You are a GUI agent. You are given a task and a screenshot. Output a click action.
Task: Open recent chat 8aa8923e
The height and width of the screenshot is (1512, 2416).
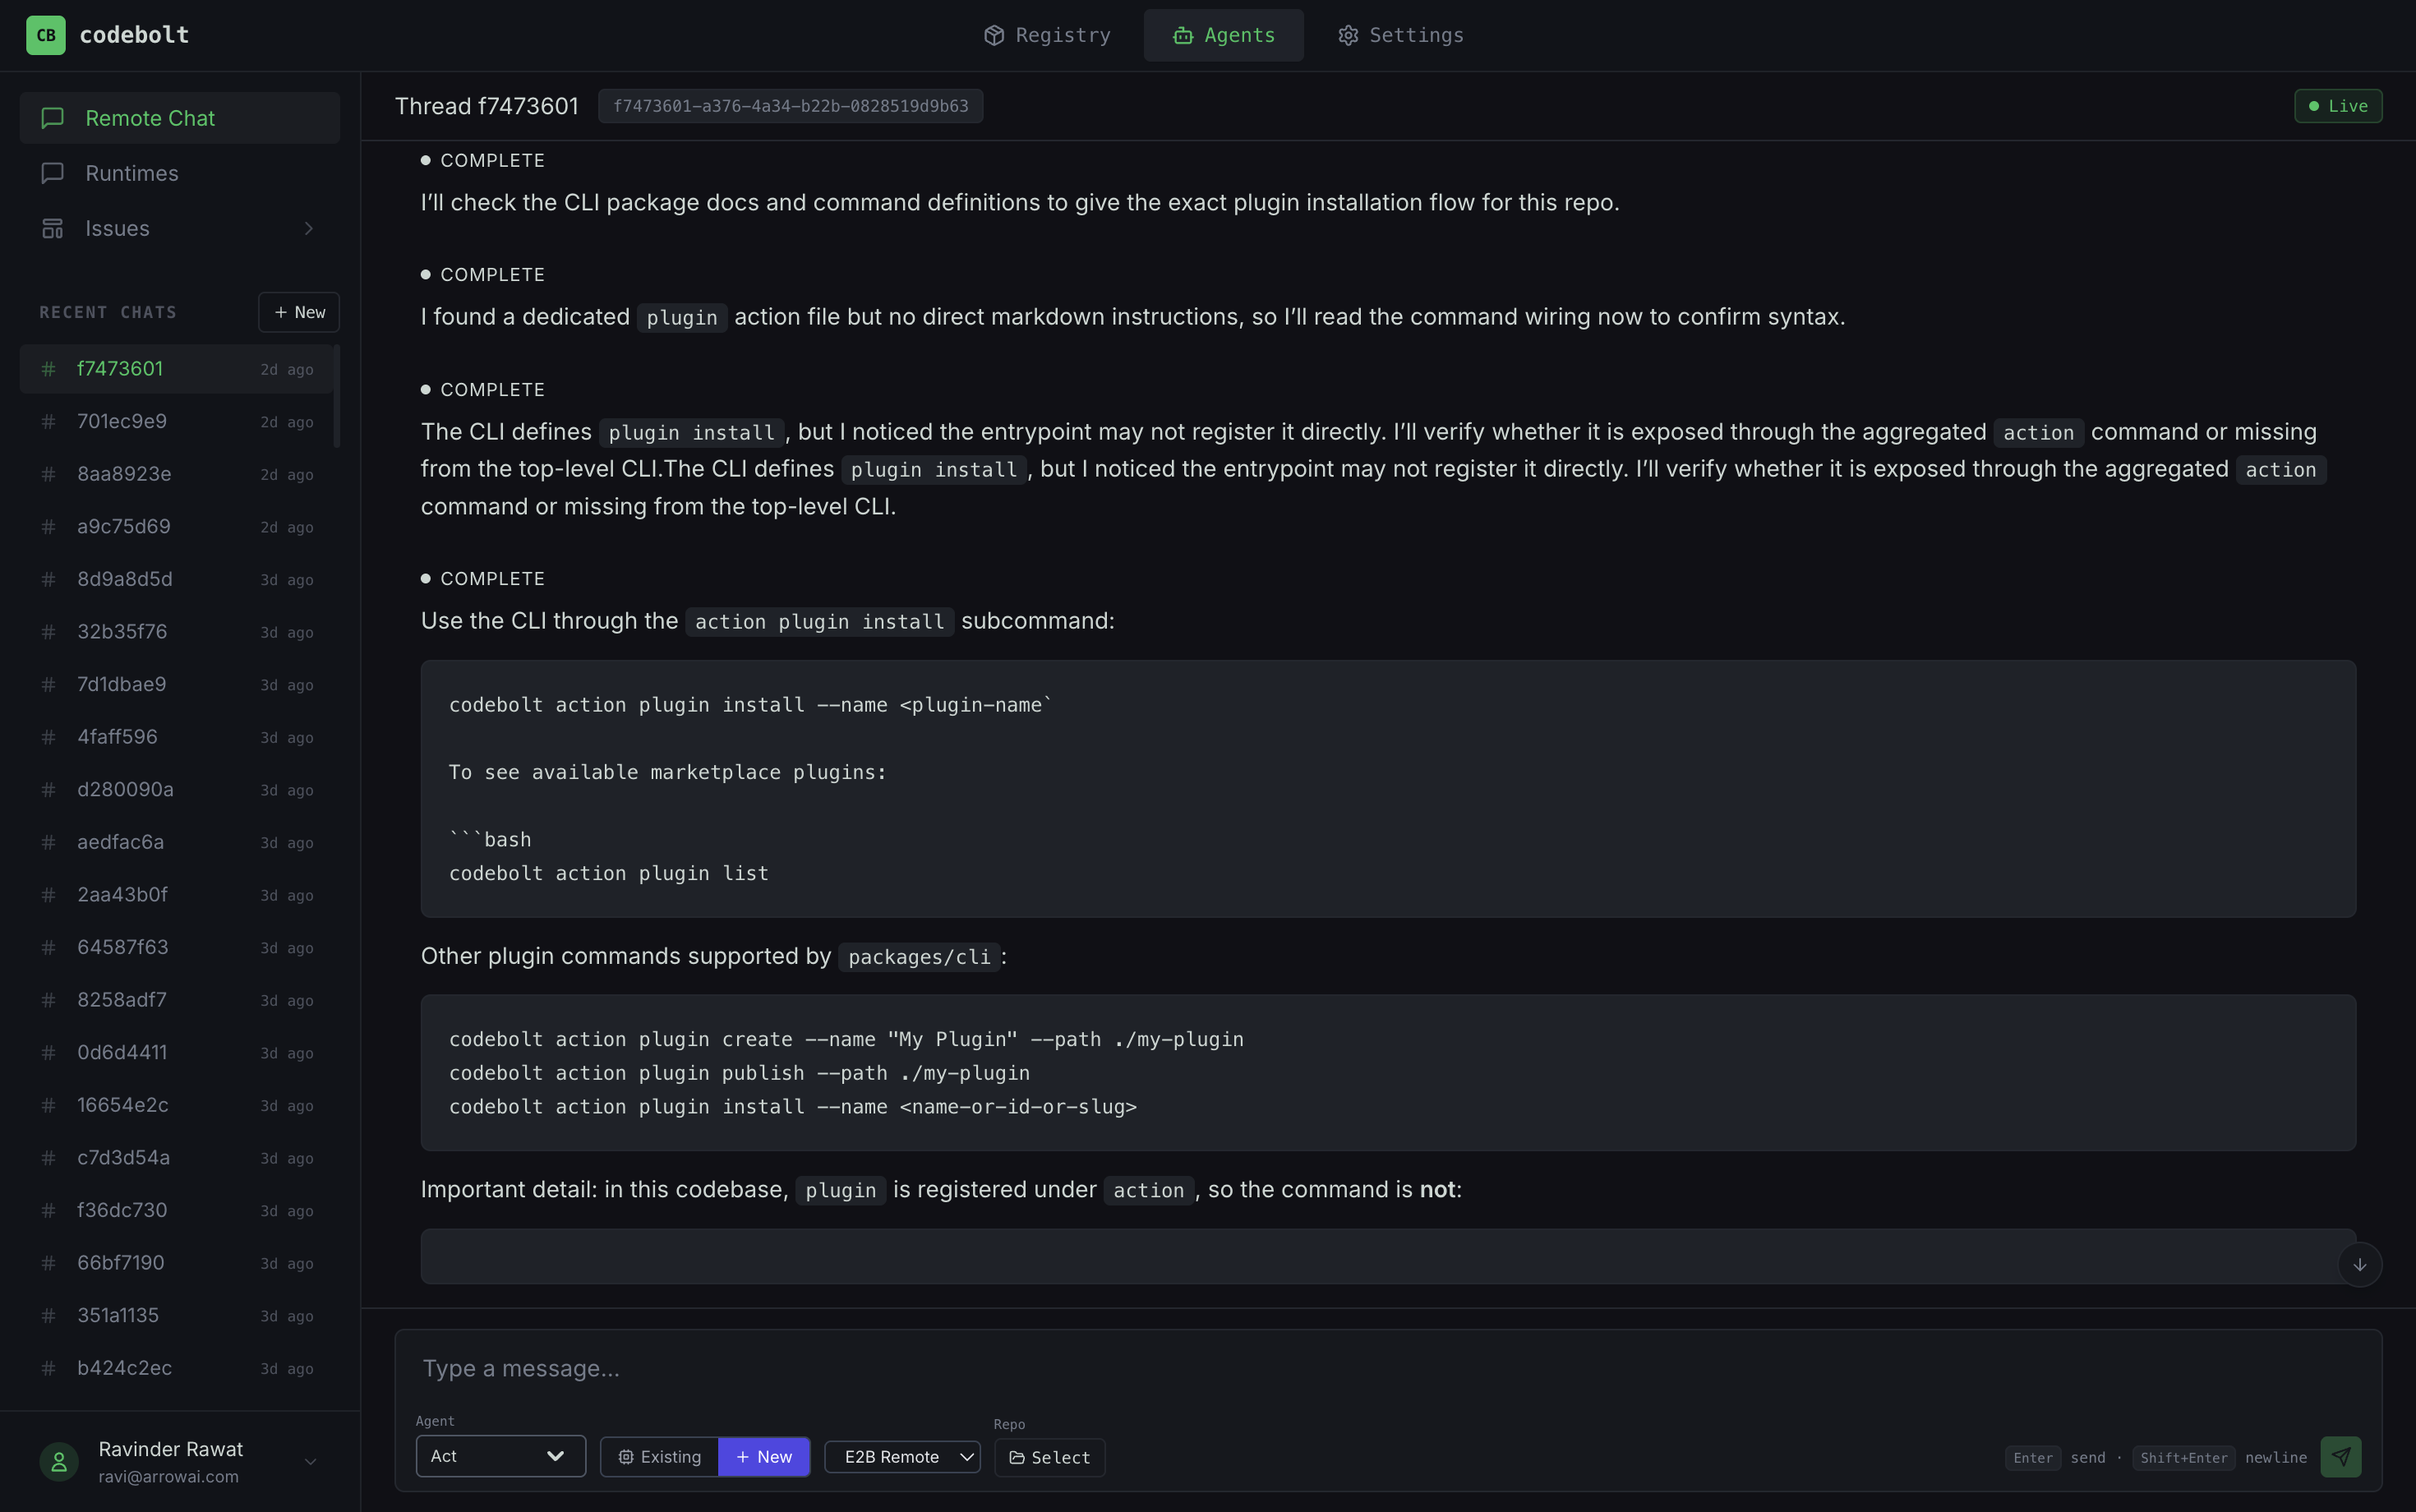point(176,474)
